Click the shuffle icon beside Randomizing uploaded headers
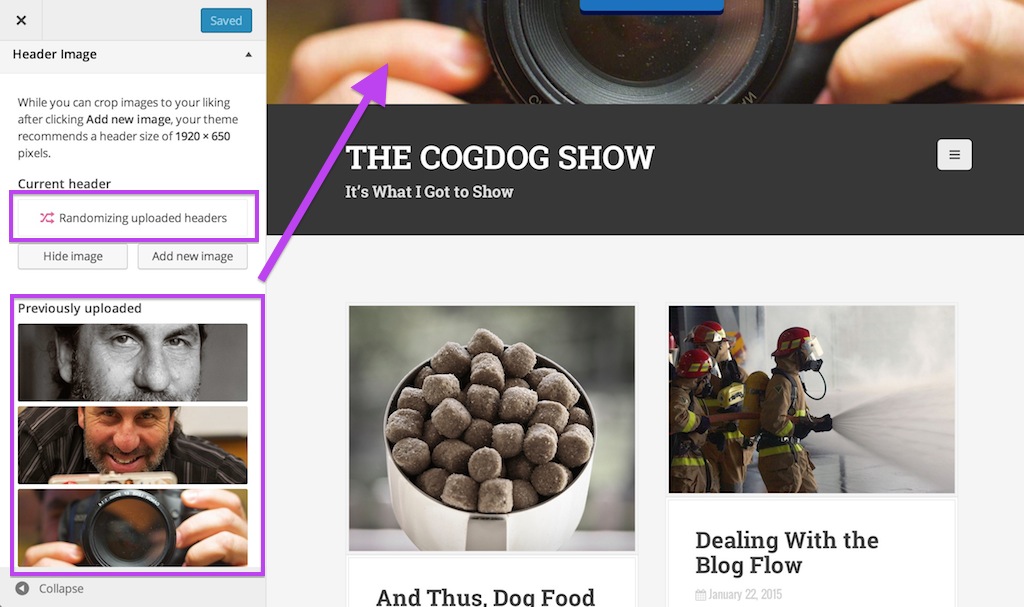The height and width of the screenshot is (607, 1024). click(47, 218)
